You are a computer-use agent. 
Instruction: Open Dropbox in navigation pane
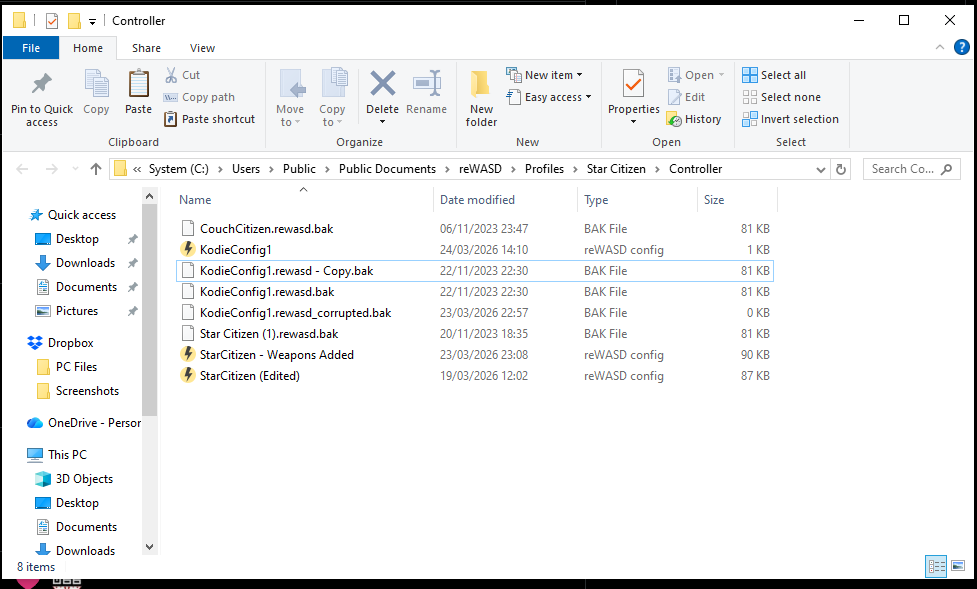click(x=61, y=343)
